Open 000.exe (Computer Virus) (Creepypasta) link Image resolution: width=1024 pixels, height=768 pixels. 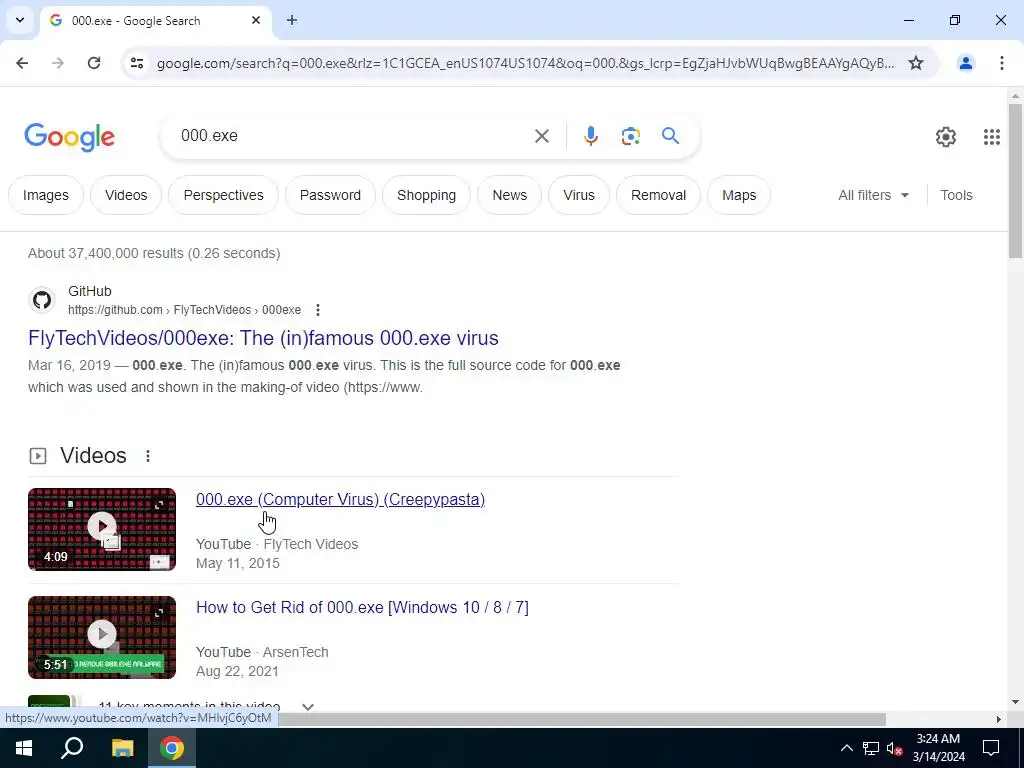340,500
